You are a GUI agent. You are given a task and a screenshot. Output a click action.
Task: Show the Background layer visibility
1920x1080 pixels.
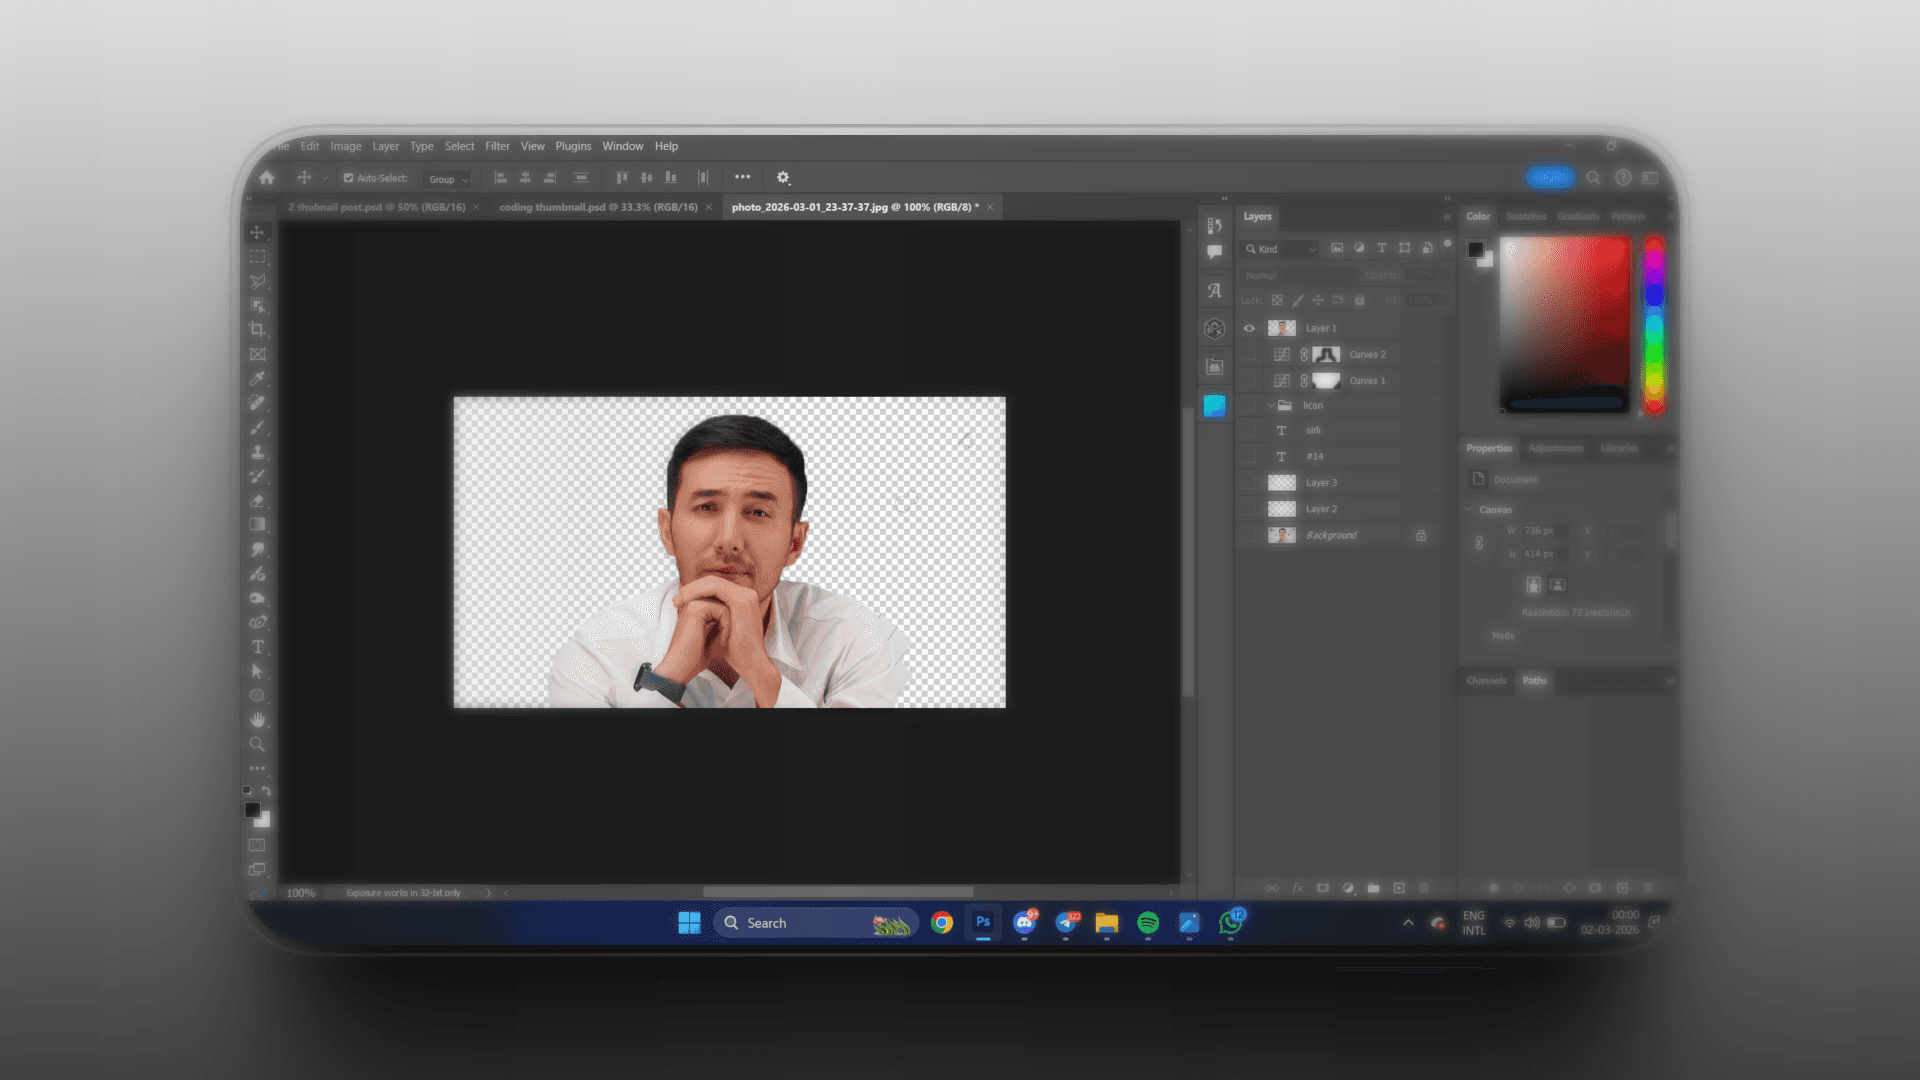click(x=1249, y=535)
